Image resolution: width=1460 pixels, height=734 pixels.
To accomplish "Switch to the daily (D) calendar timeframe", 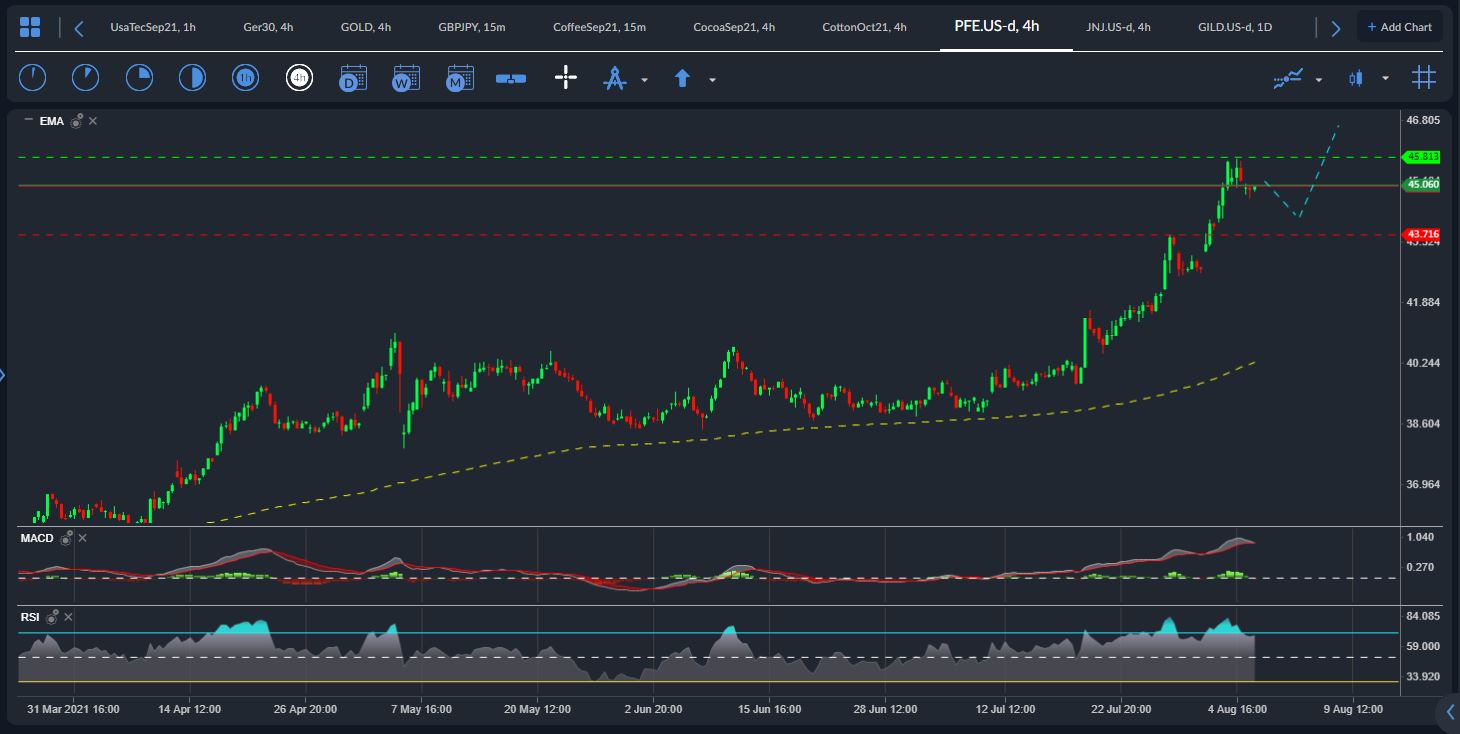I will pos(352,78).
